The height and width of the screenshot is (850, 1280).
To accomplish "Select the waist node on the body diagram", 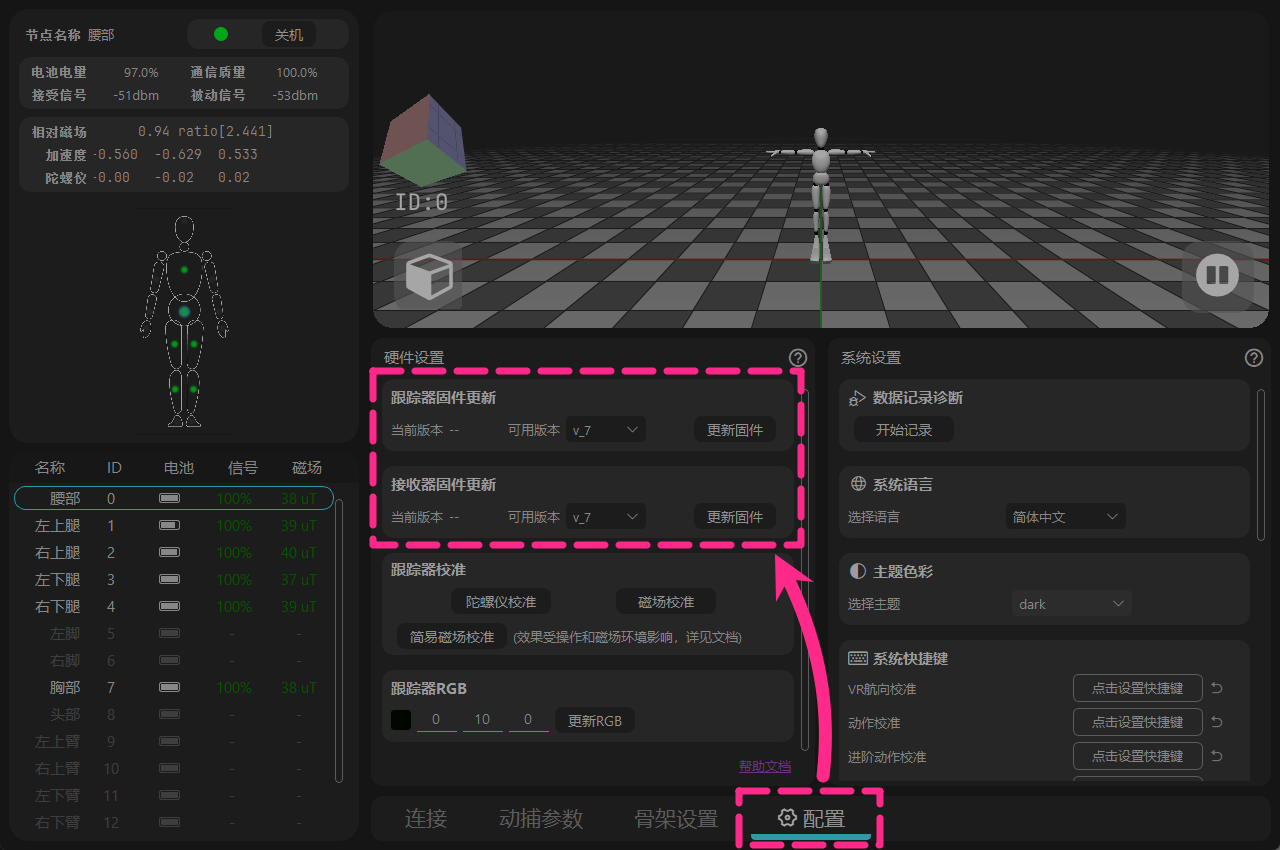I will [x=184, y=312].
